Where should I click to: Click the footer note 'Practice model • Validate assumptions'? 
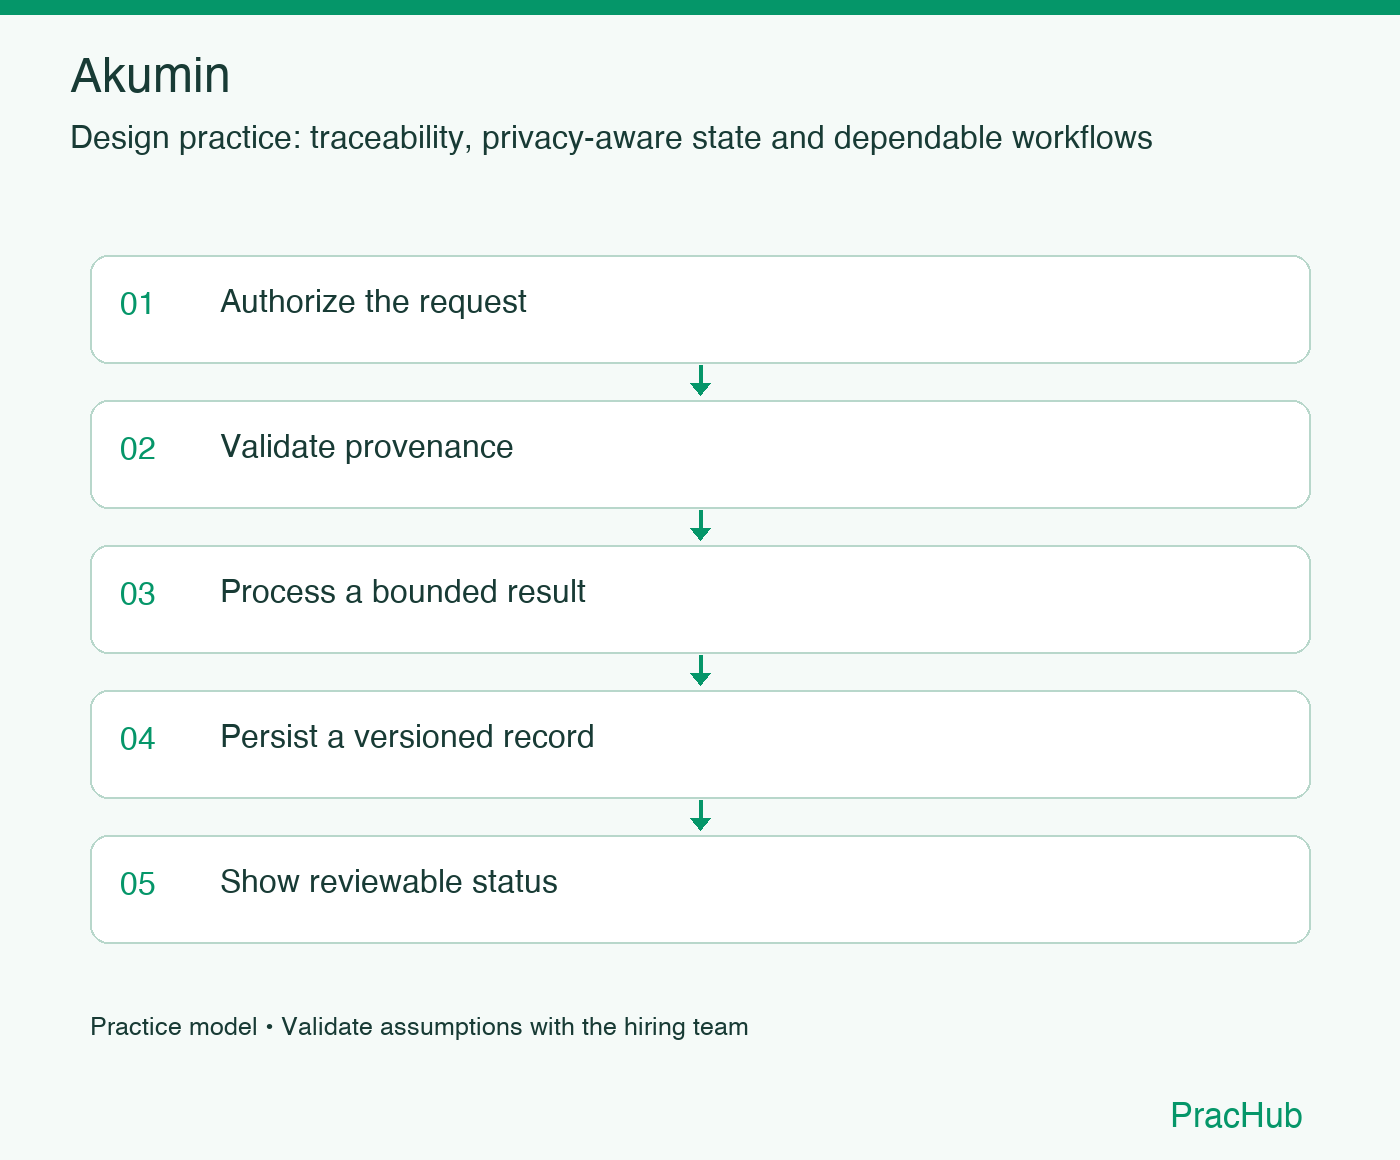tap(419, 1027)
